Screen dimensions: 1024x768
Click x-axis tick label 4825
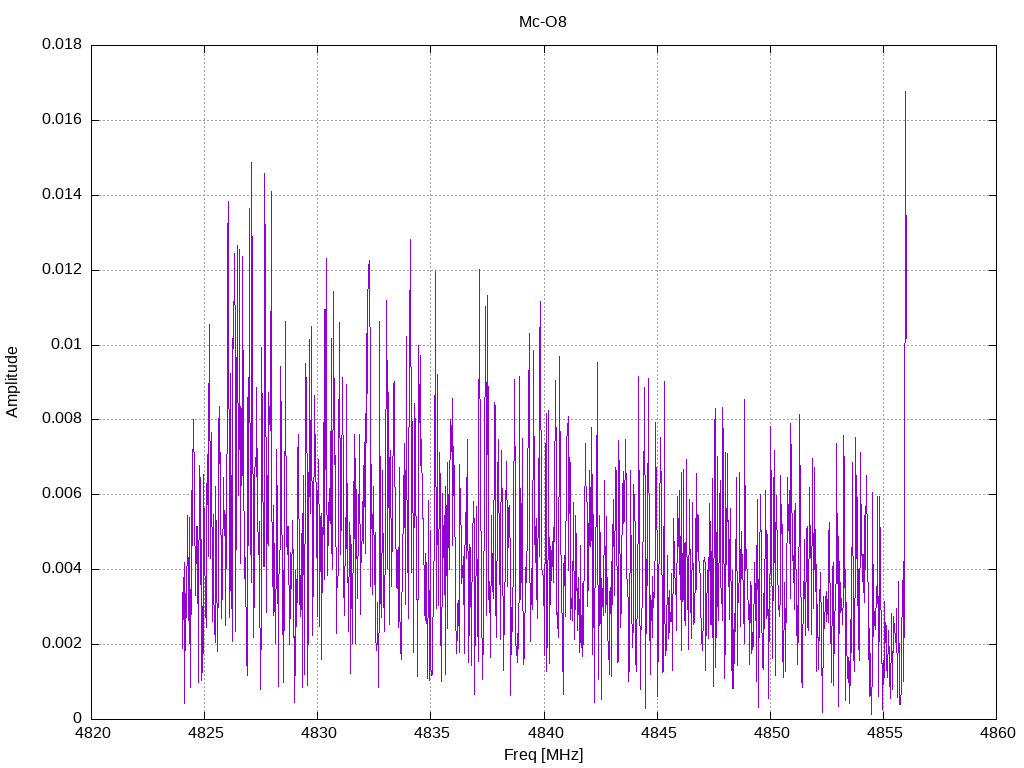[204, 733]
